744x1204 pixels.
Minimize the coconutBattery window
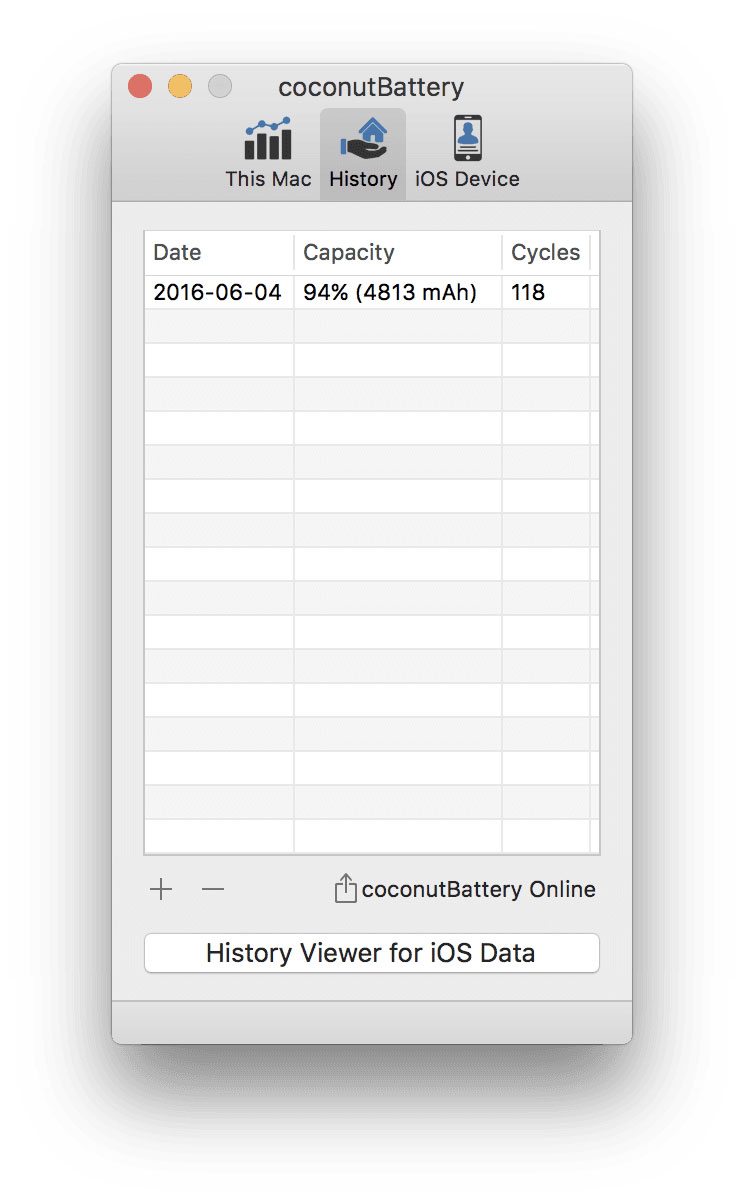tap(180, 87)
